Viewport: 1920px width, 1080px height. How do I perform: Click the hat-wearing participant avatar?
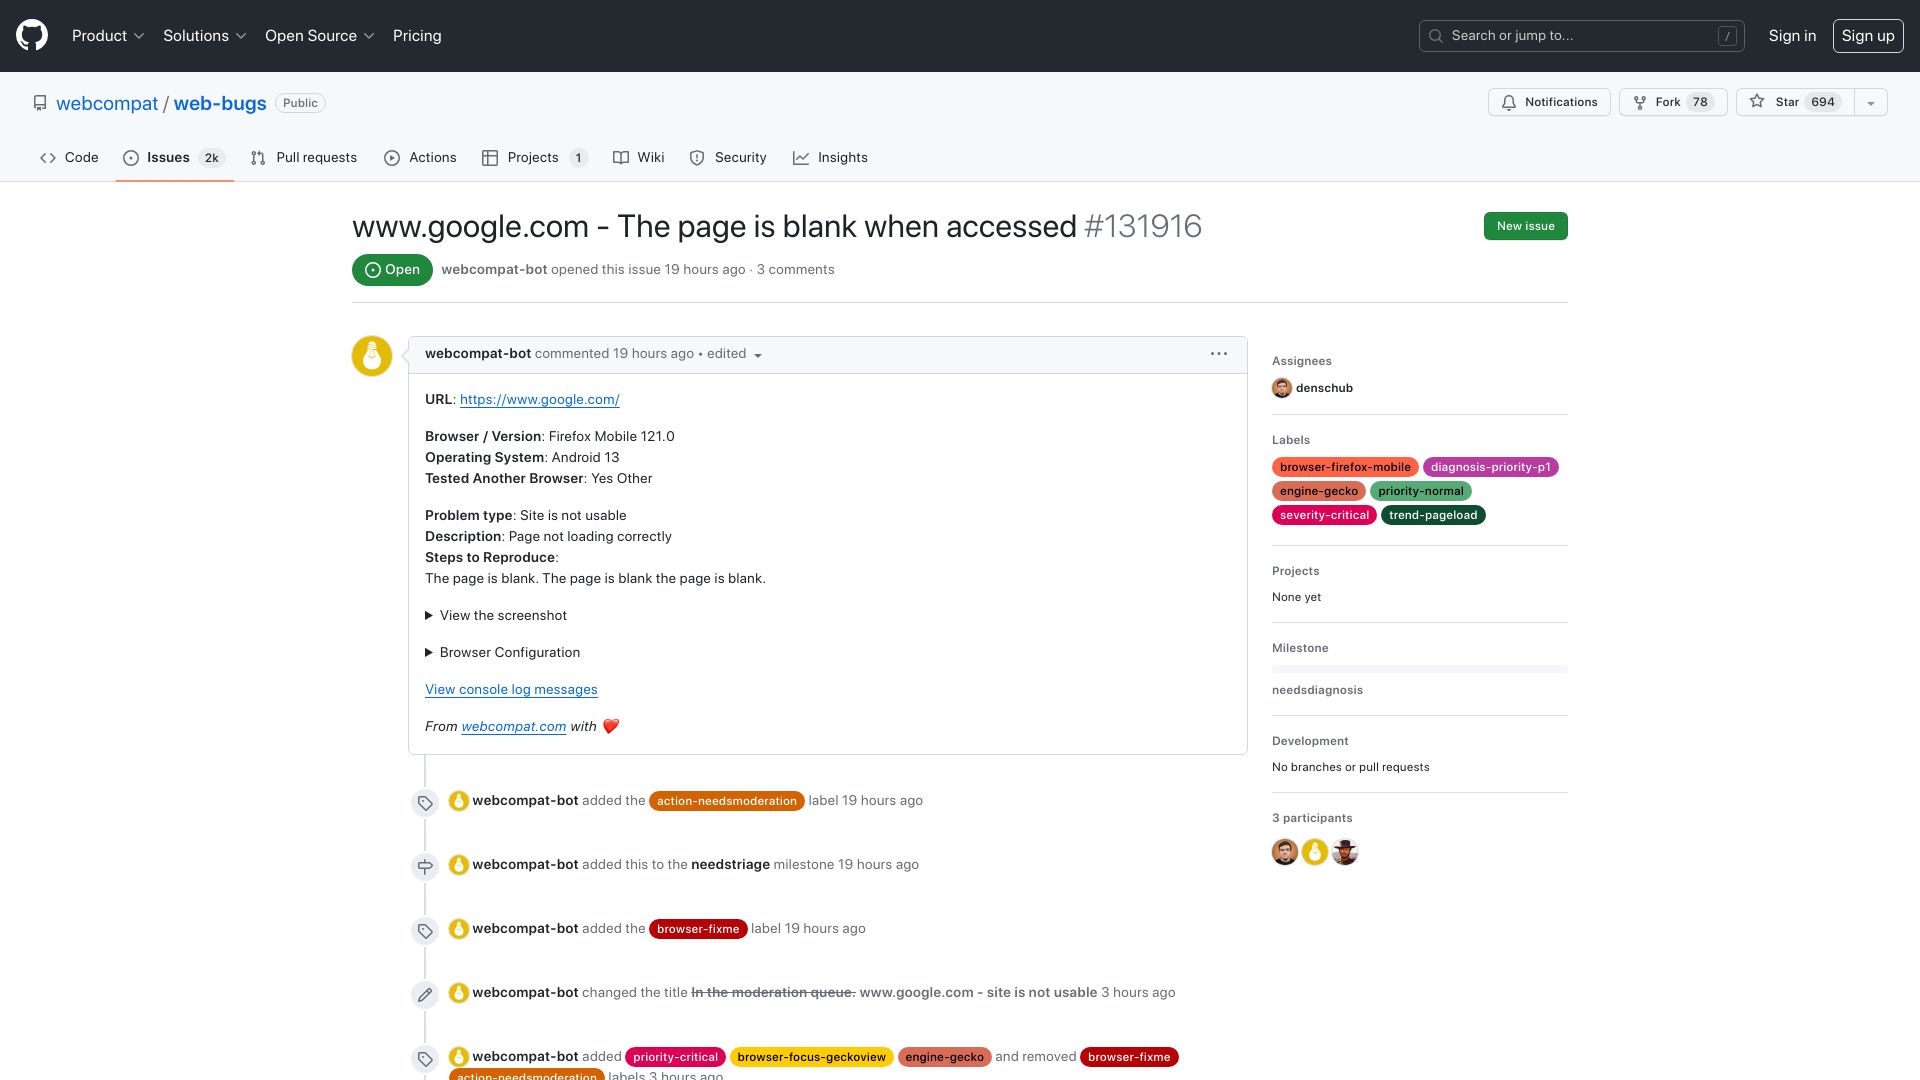click(x=1345, y=852)
